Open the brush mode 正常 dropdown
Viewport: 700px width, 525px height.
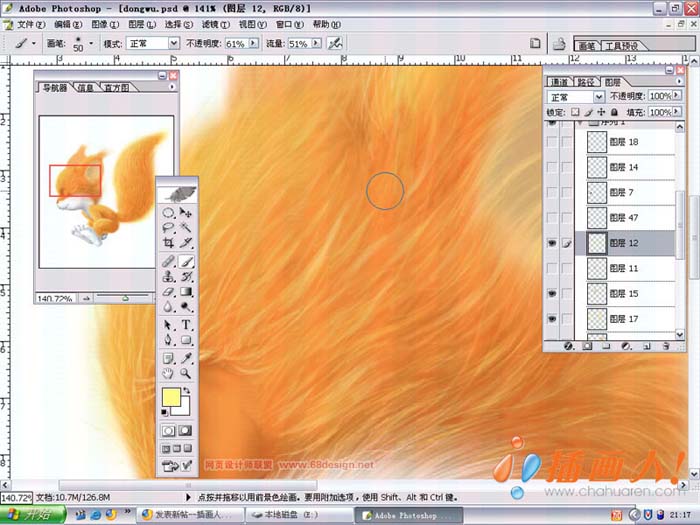pos(173,43)
